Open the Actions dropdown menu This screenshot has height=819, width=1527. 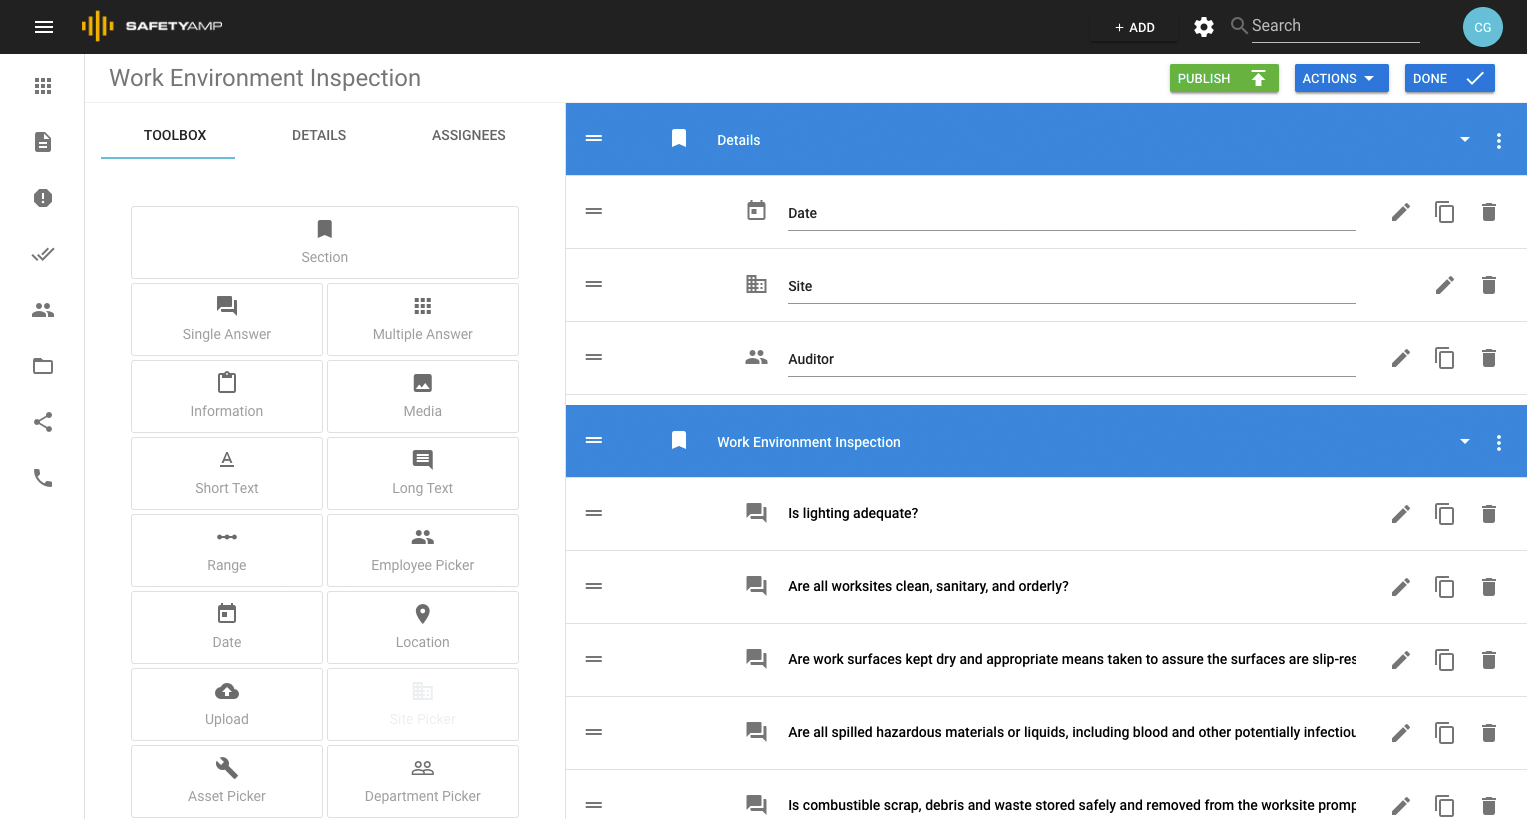pyautogui.click(x=1341, y=78)
